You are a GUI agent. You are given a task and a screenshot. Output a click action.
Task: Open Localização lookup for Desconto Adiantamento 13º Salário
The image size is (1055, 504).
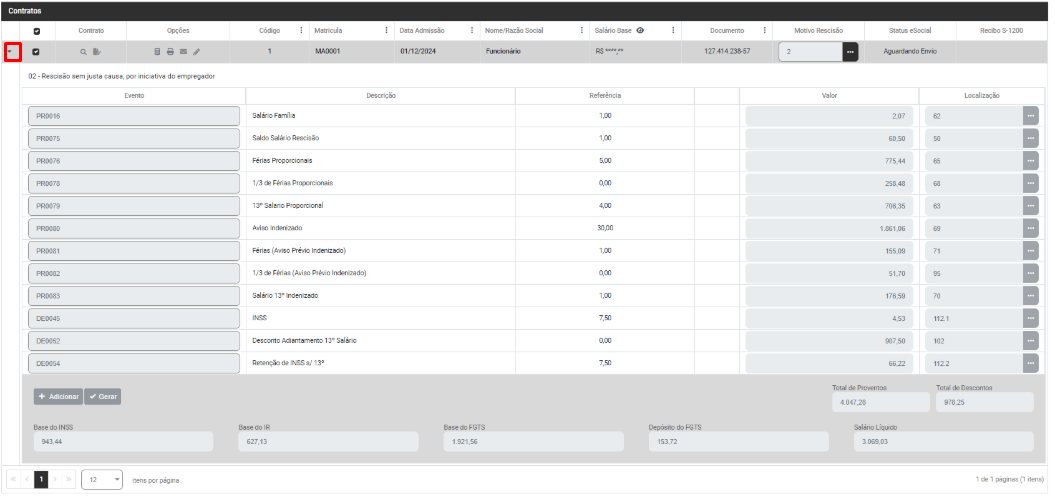point(1031,341)
